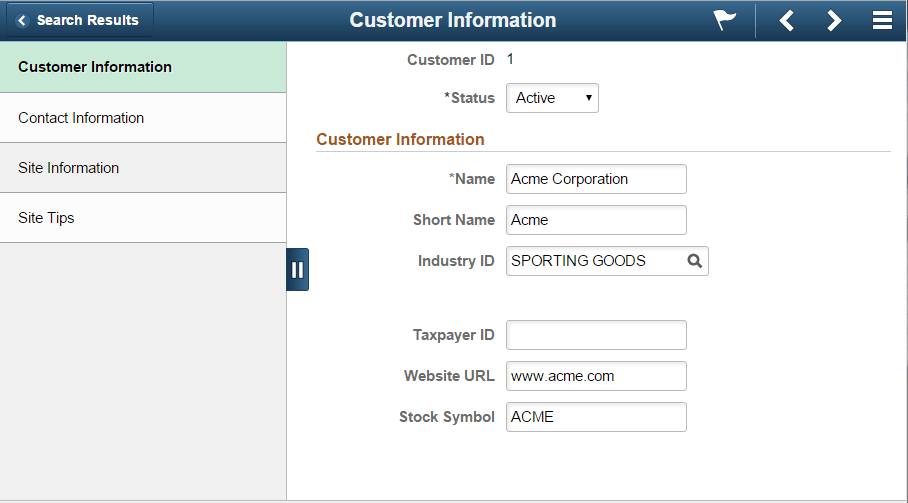The width and height of the screenshot is (908, 503).
Task: Click the Industry ID lookup magnifier
Action: click(695, 261)
